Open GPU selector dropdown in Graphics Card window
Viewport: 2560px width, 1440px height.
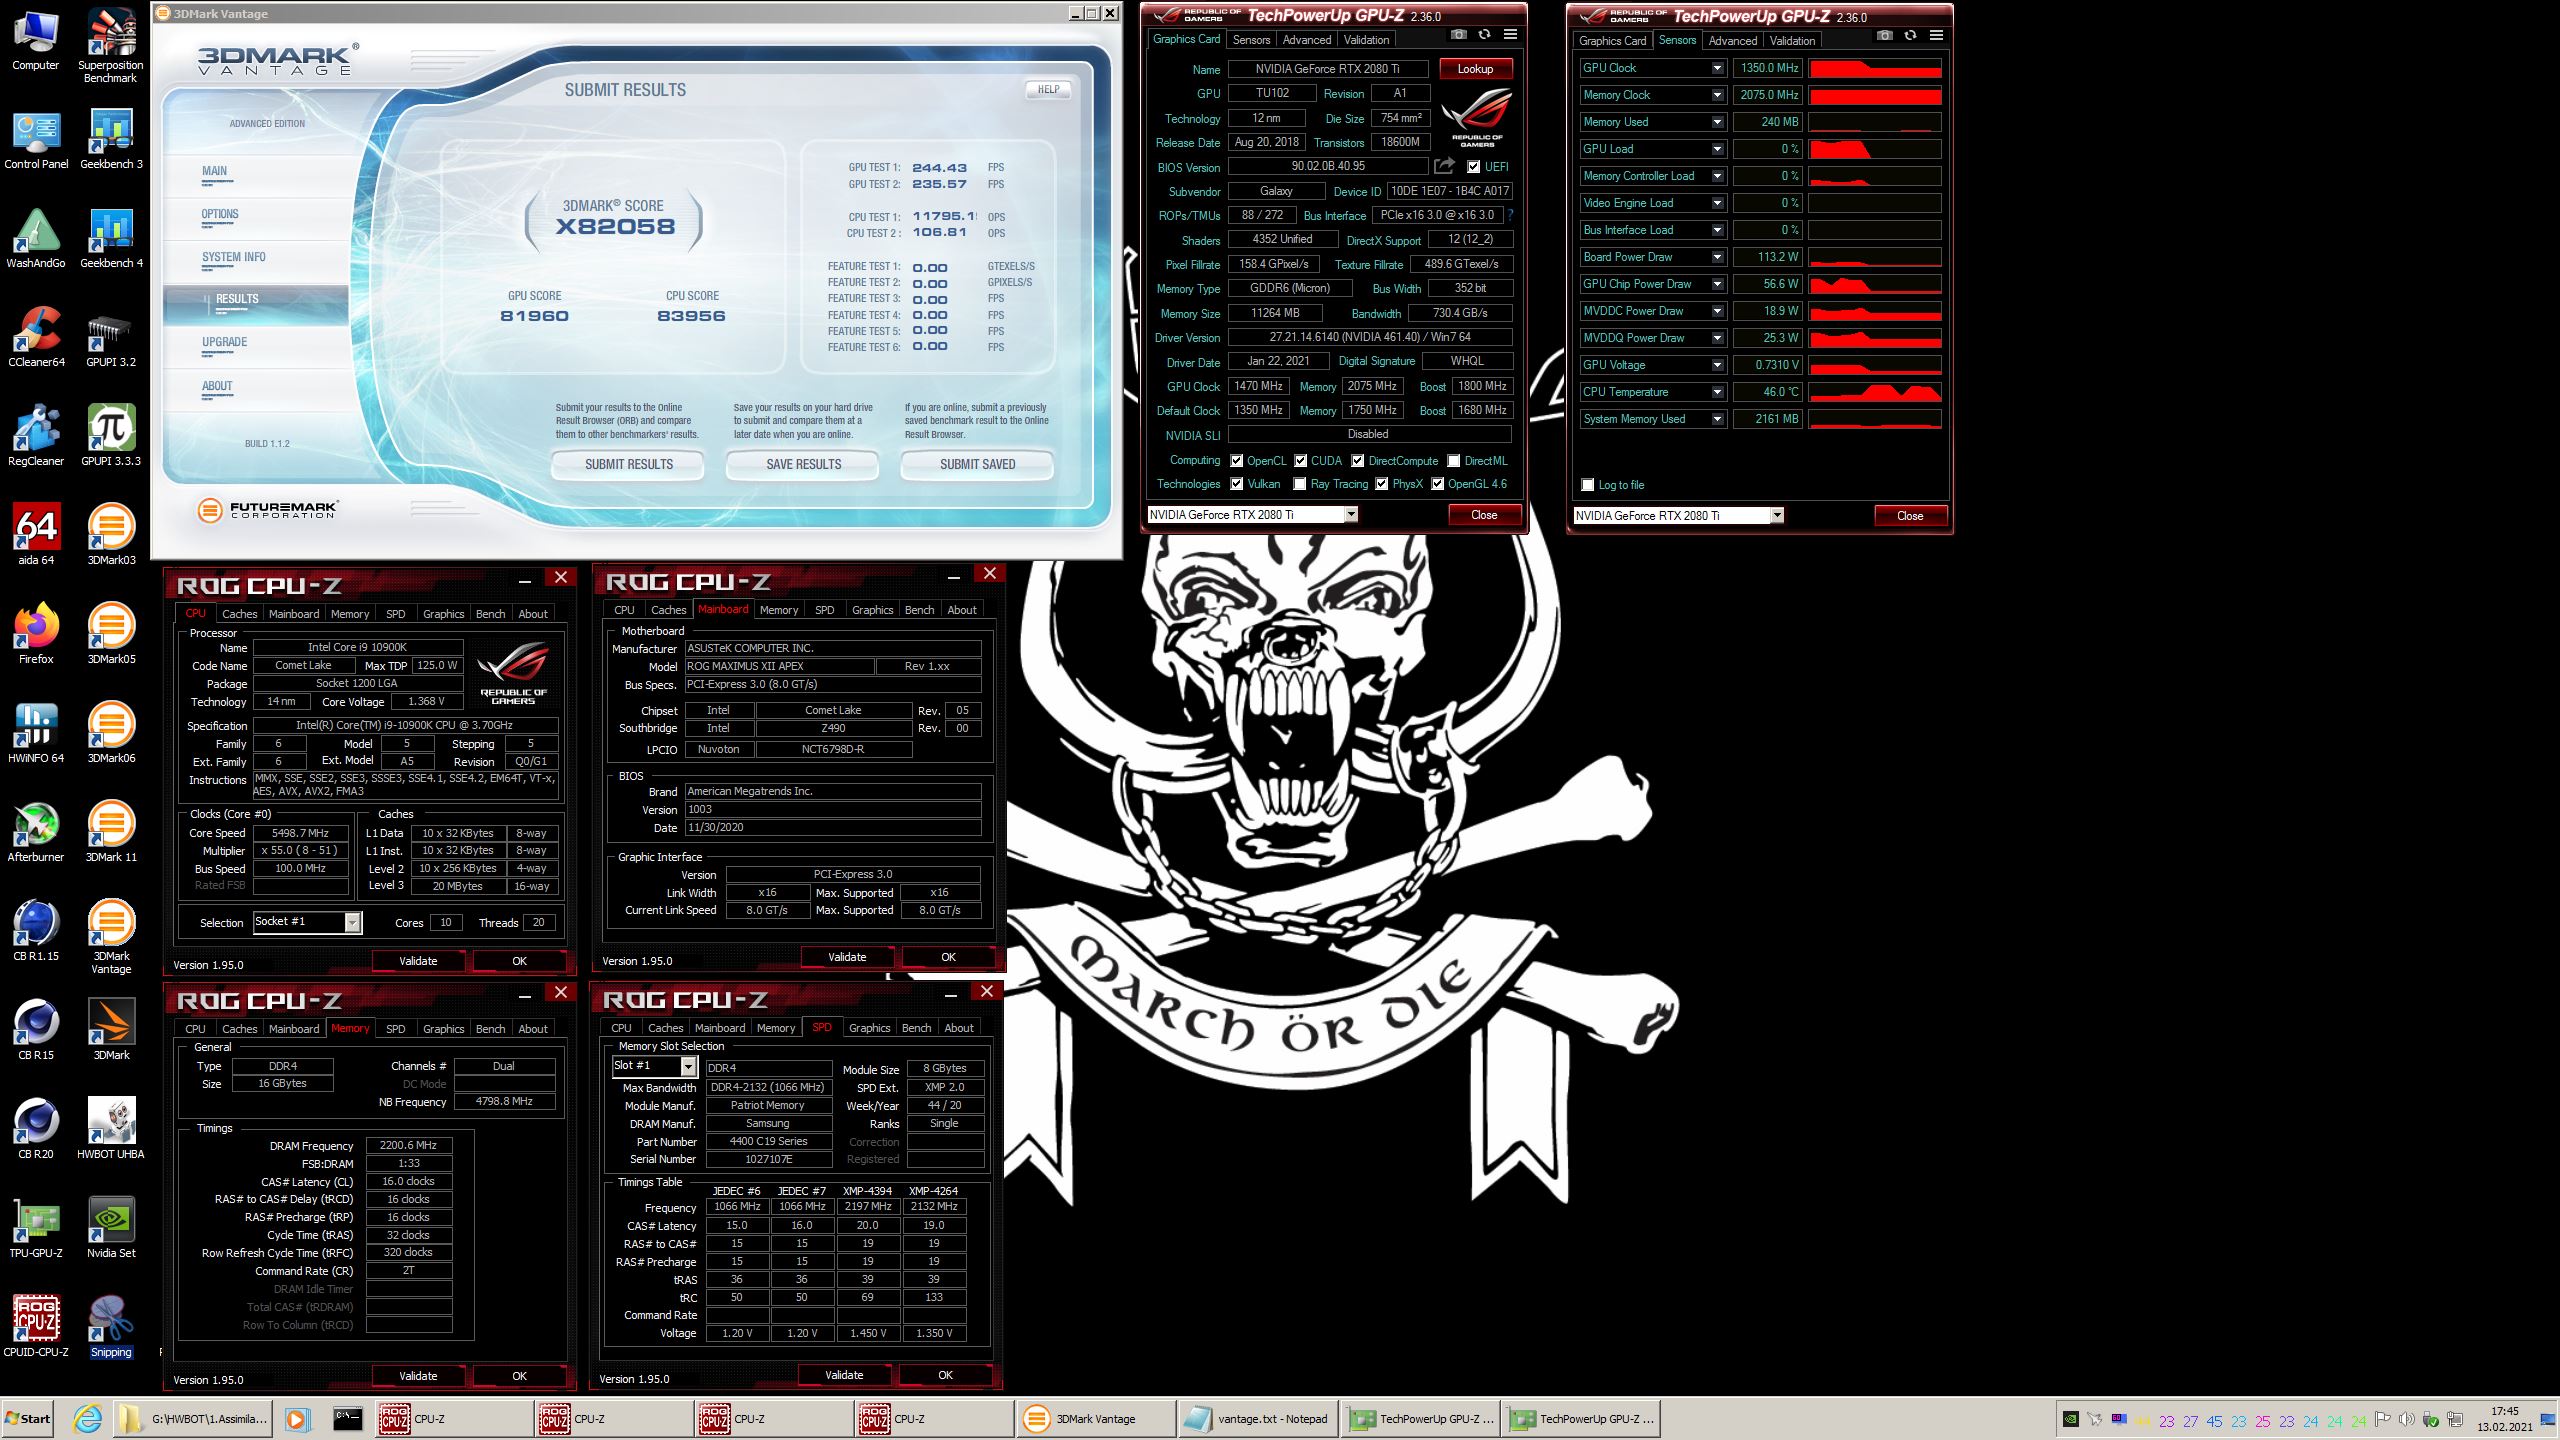point(1350,514)
